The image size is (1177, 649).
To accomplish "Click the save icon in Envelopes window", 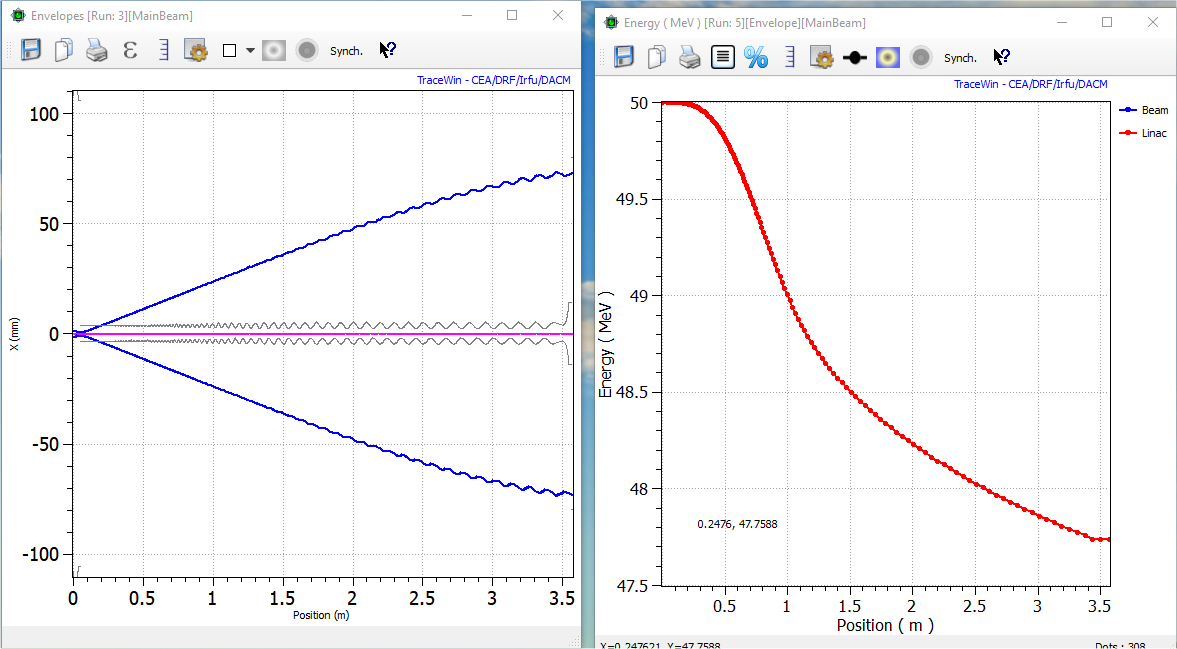I will pyautogui.click(x=31, y=50).
